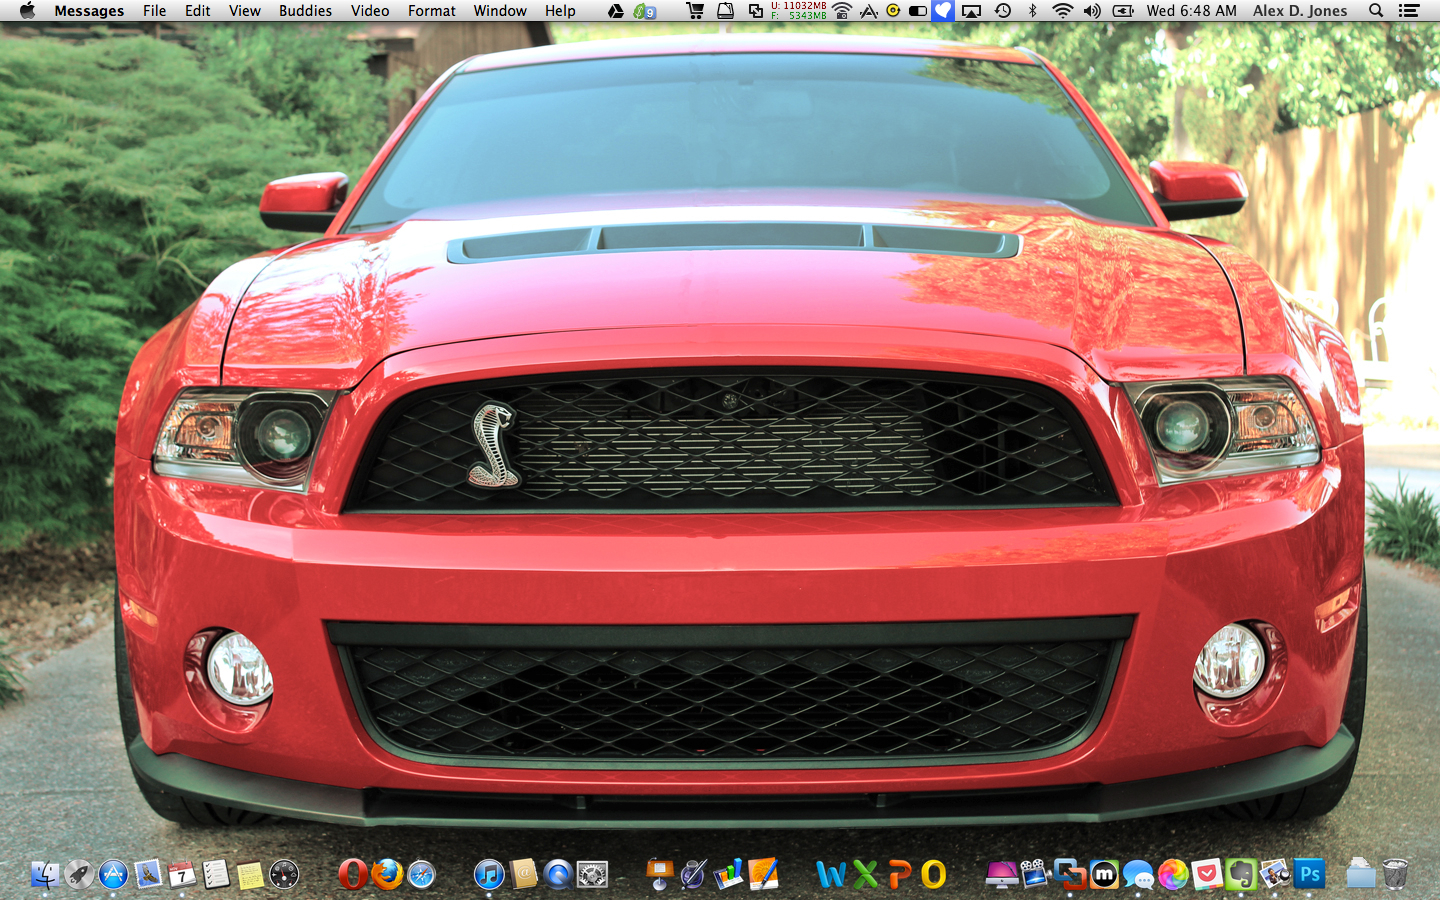Open iTunes from the Dock

(x=489, y=875)
